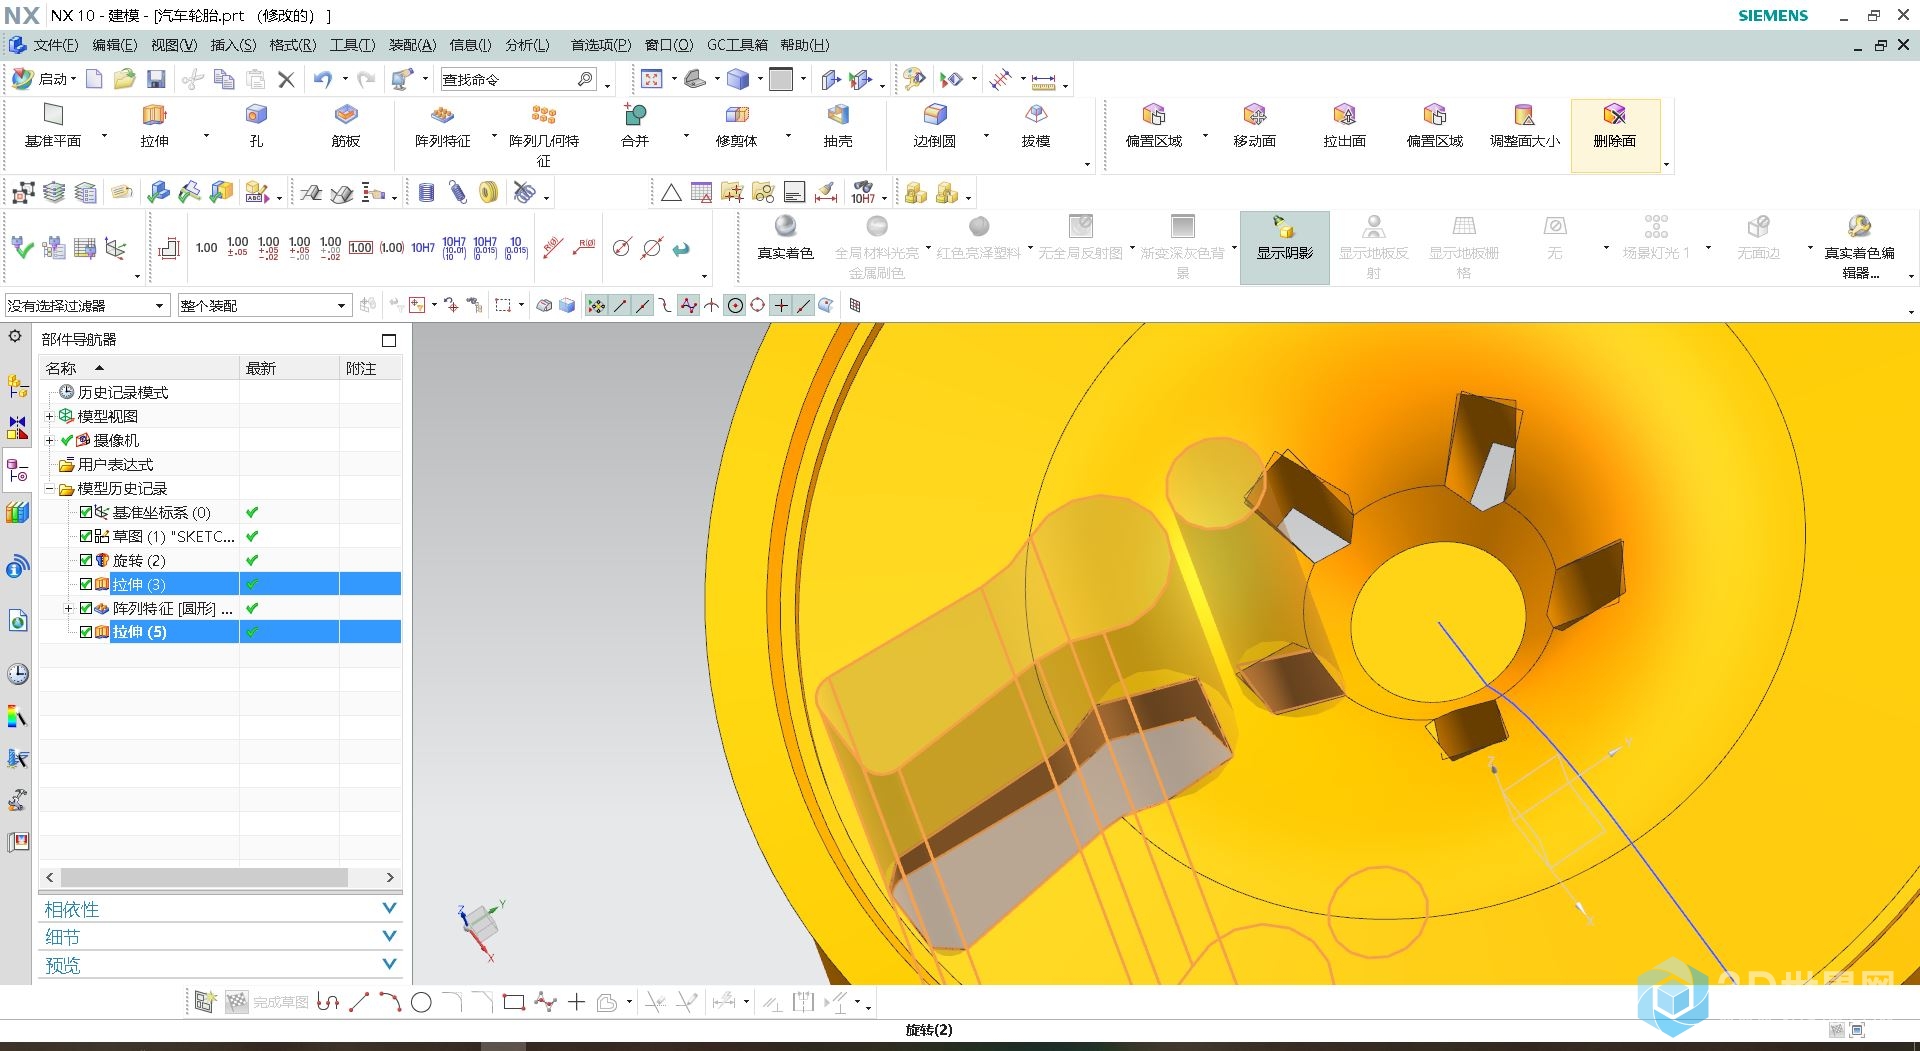Click the XYZ orientation triad in viewport

tap(481, 929)
